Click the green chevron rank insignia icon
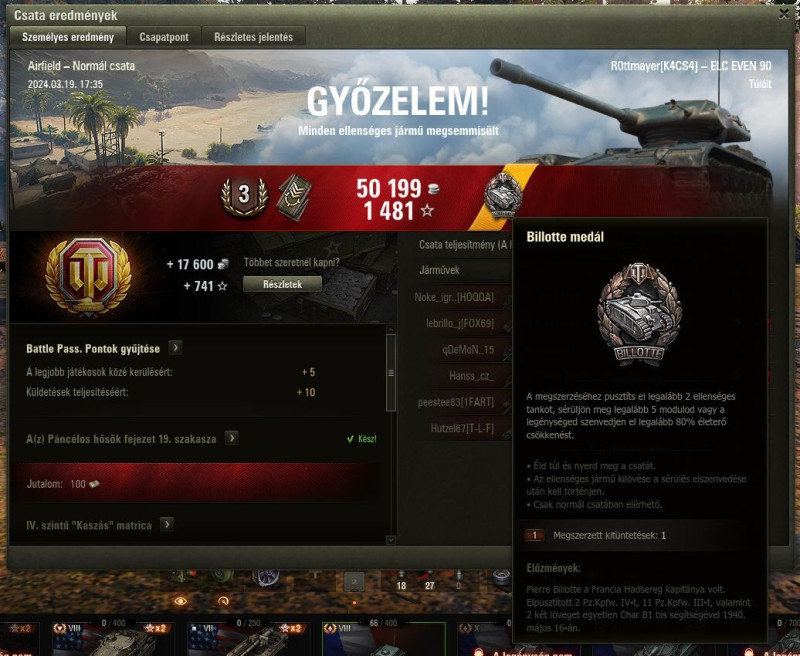The image size is (800, 656). click(x=294, y=197)
